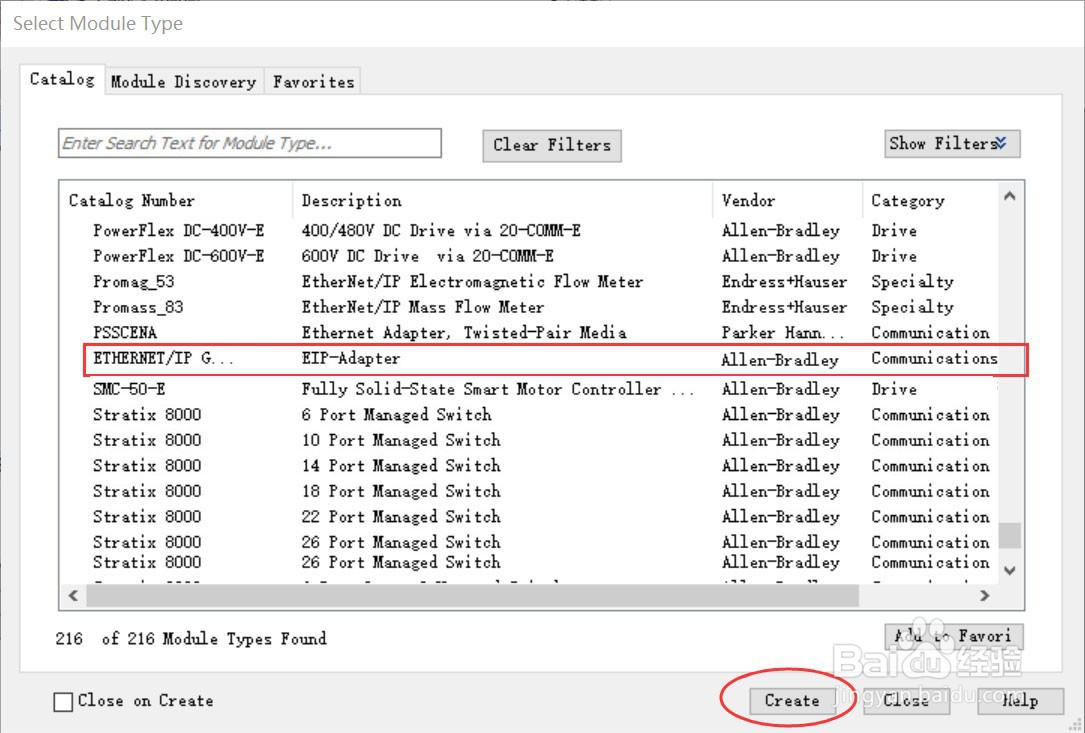Screen dimensions: 1085x733
Task: Enable the Close on Create checkbox
Action: coord(61,701)
